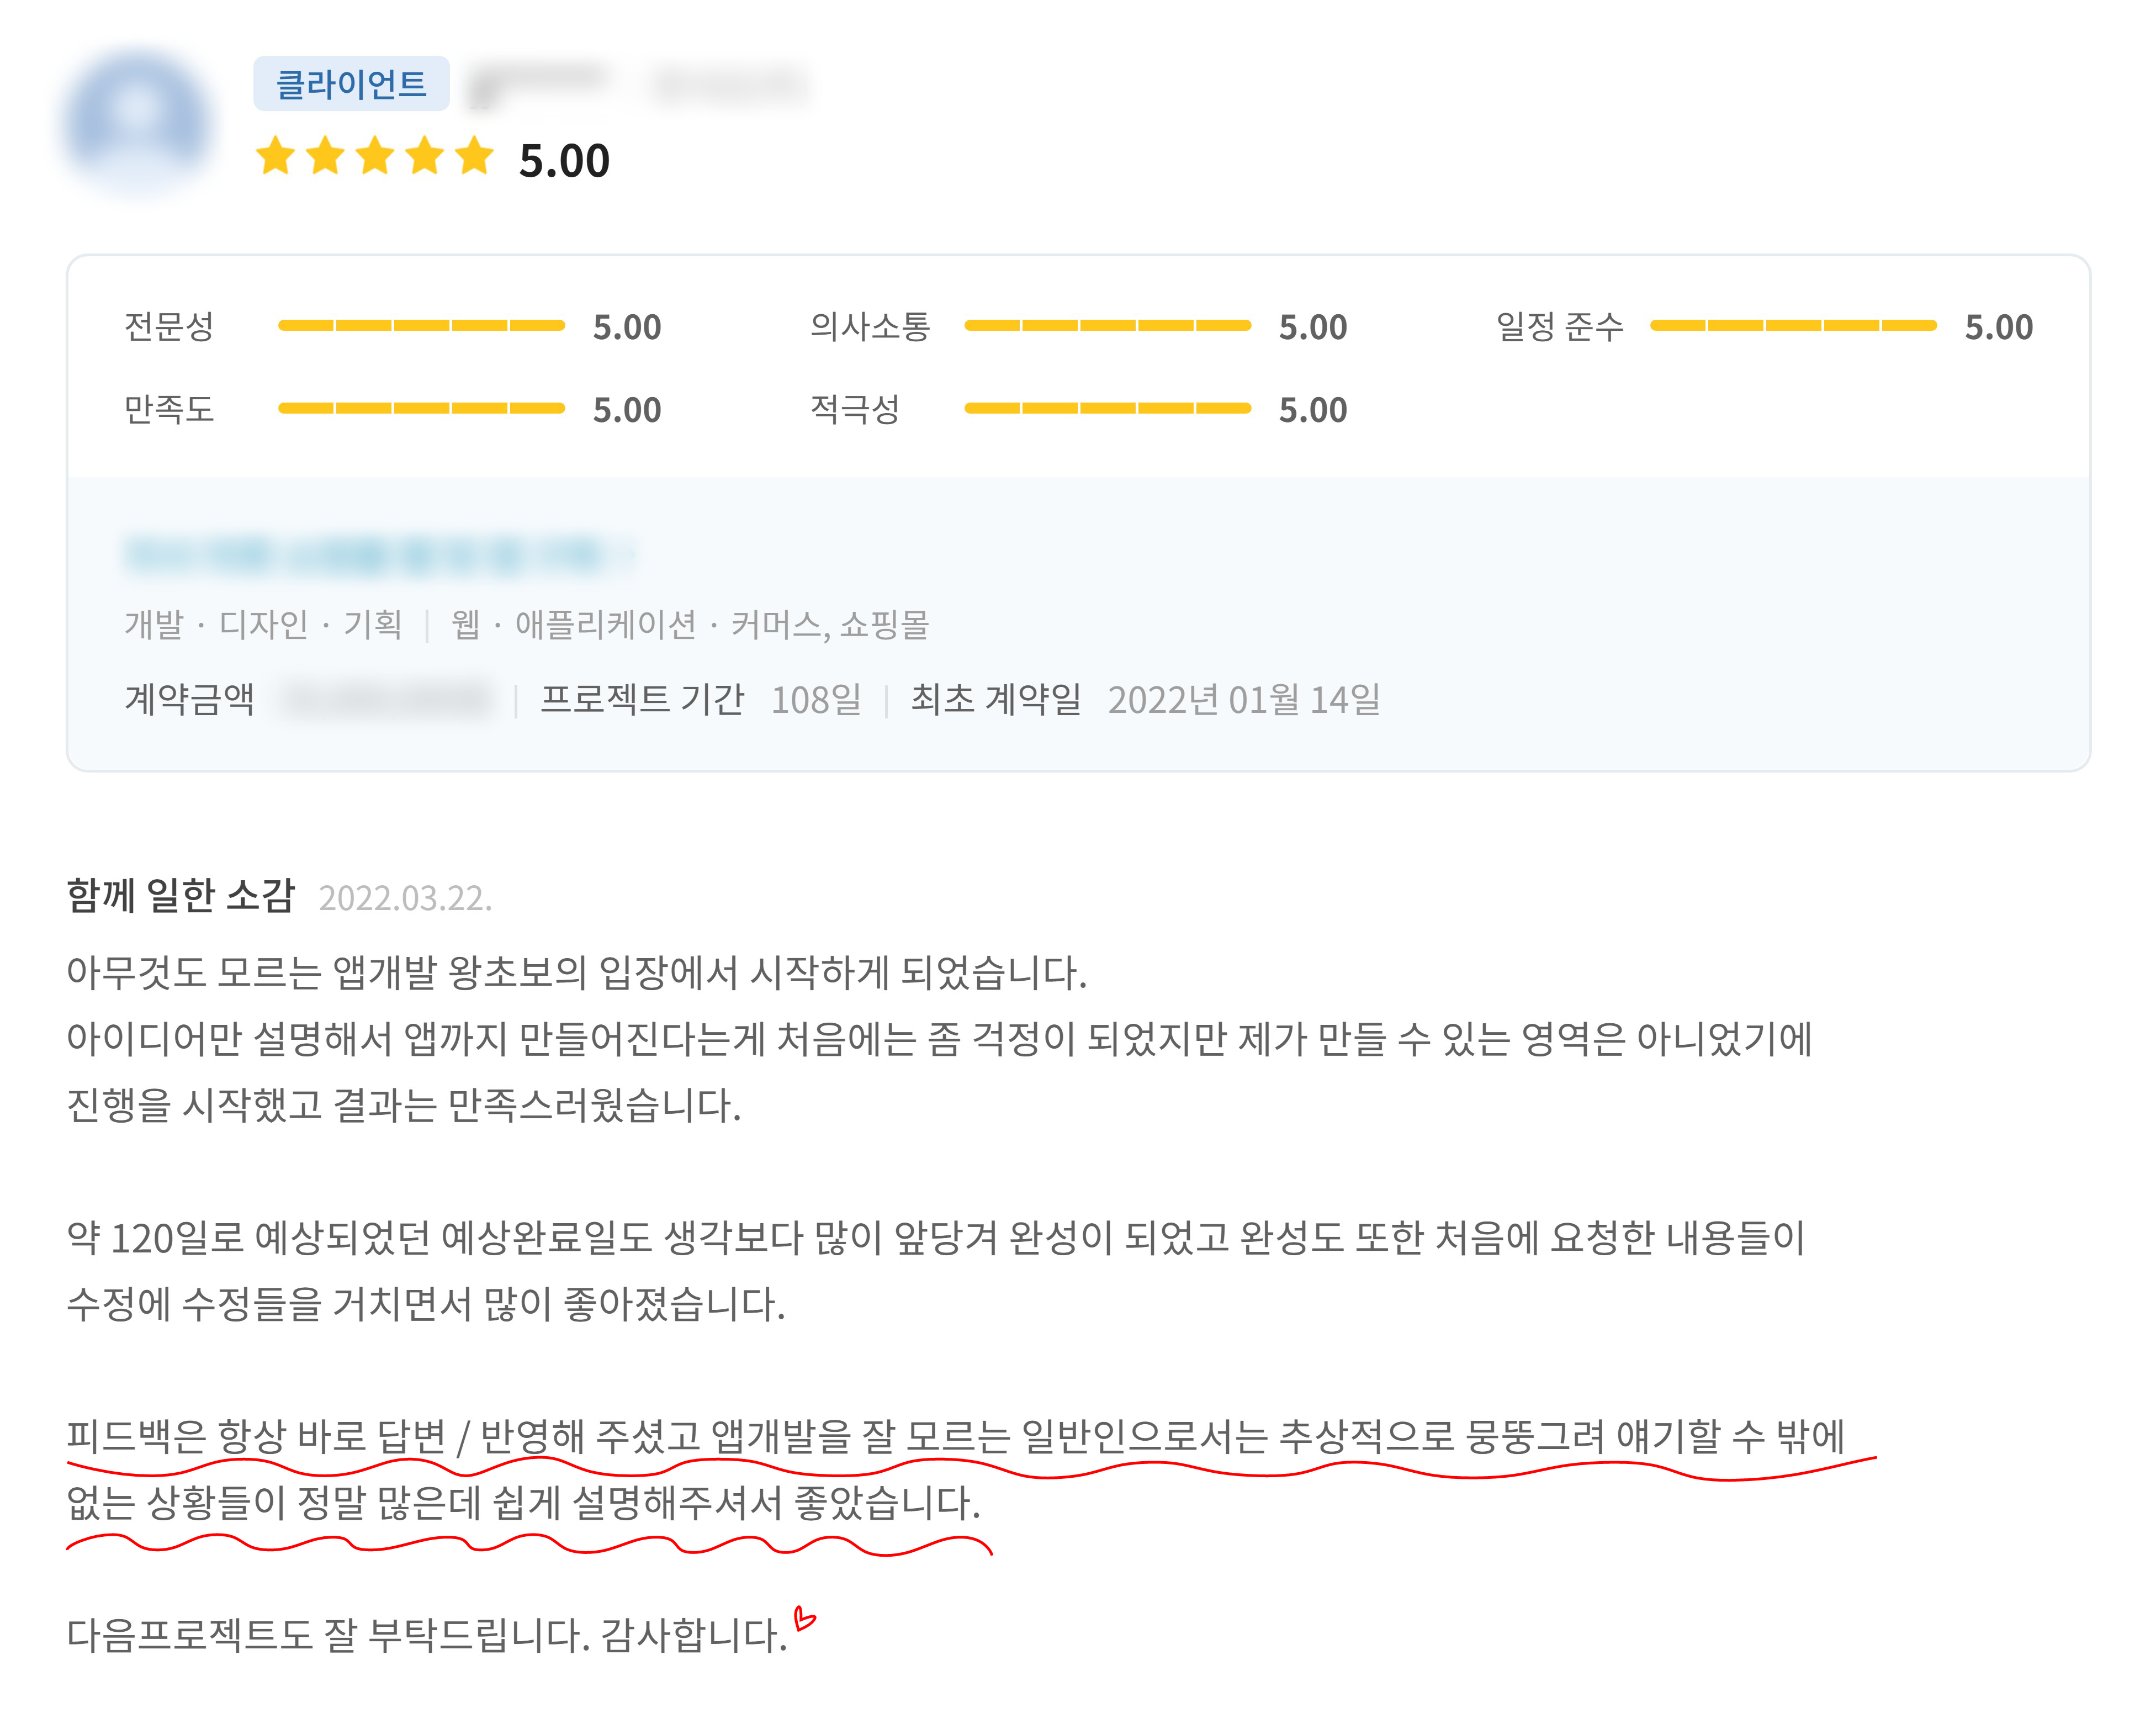Click the 만족도 rating bar
2156x1729 pixels.
(421, 408)
